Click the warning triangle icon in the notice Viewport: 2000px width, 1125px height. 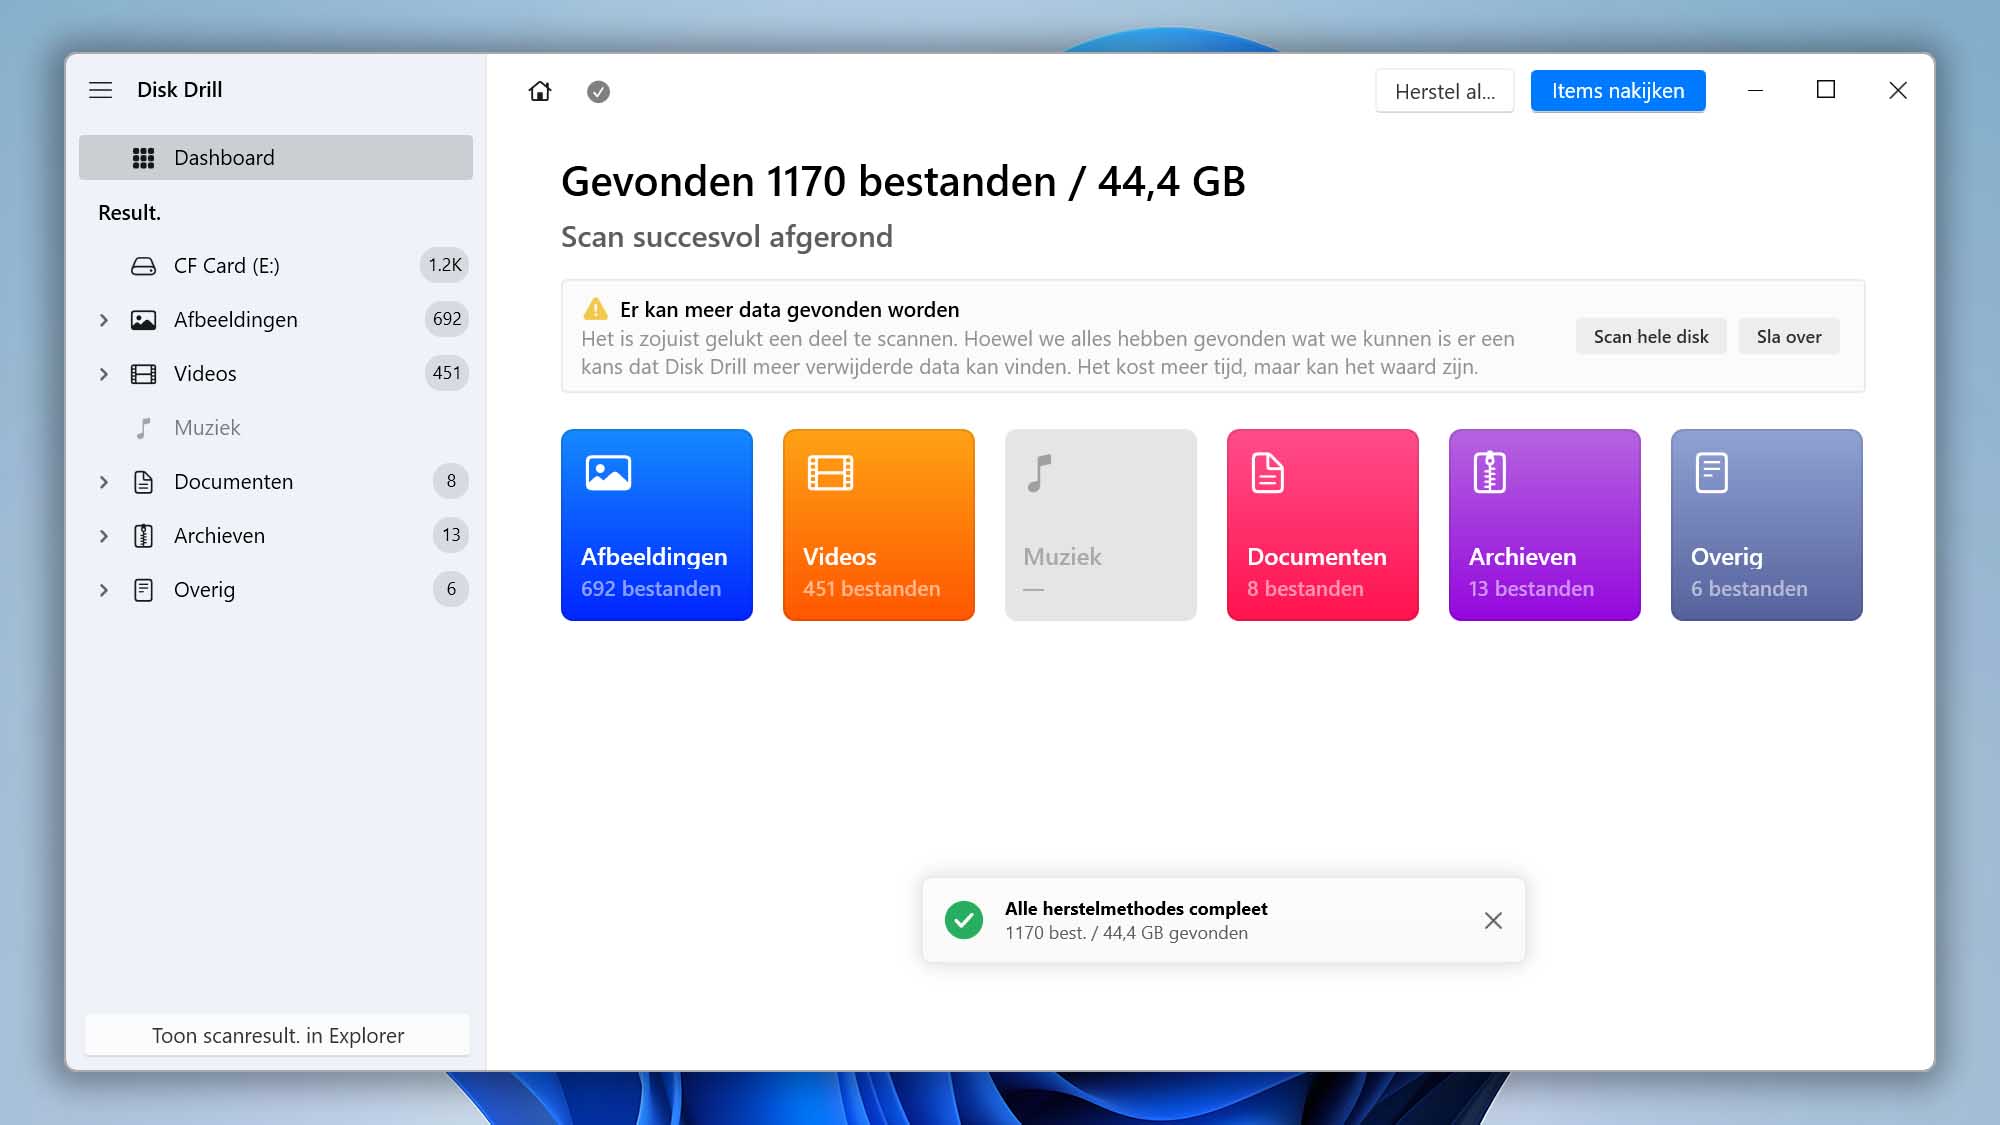pyautogui.click(x=595, y=309)
